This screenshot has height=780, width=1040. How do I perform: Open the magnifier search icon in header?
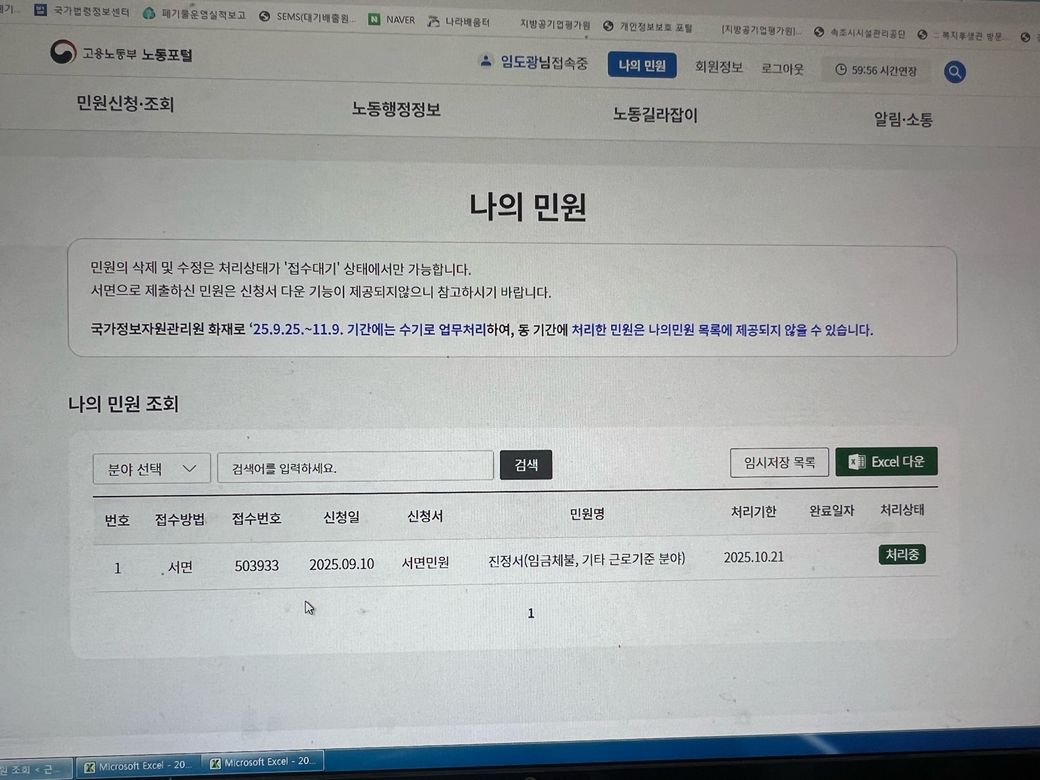tap(954, 72)
